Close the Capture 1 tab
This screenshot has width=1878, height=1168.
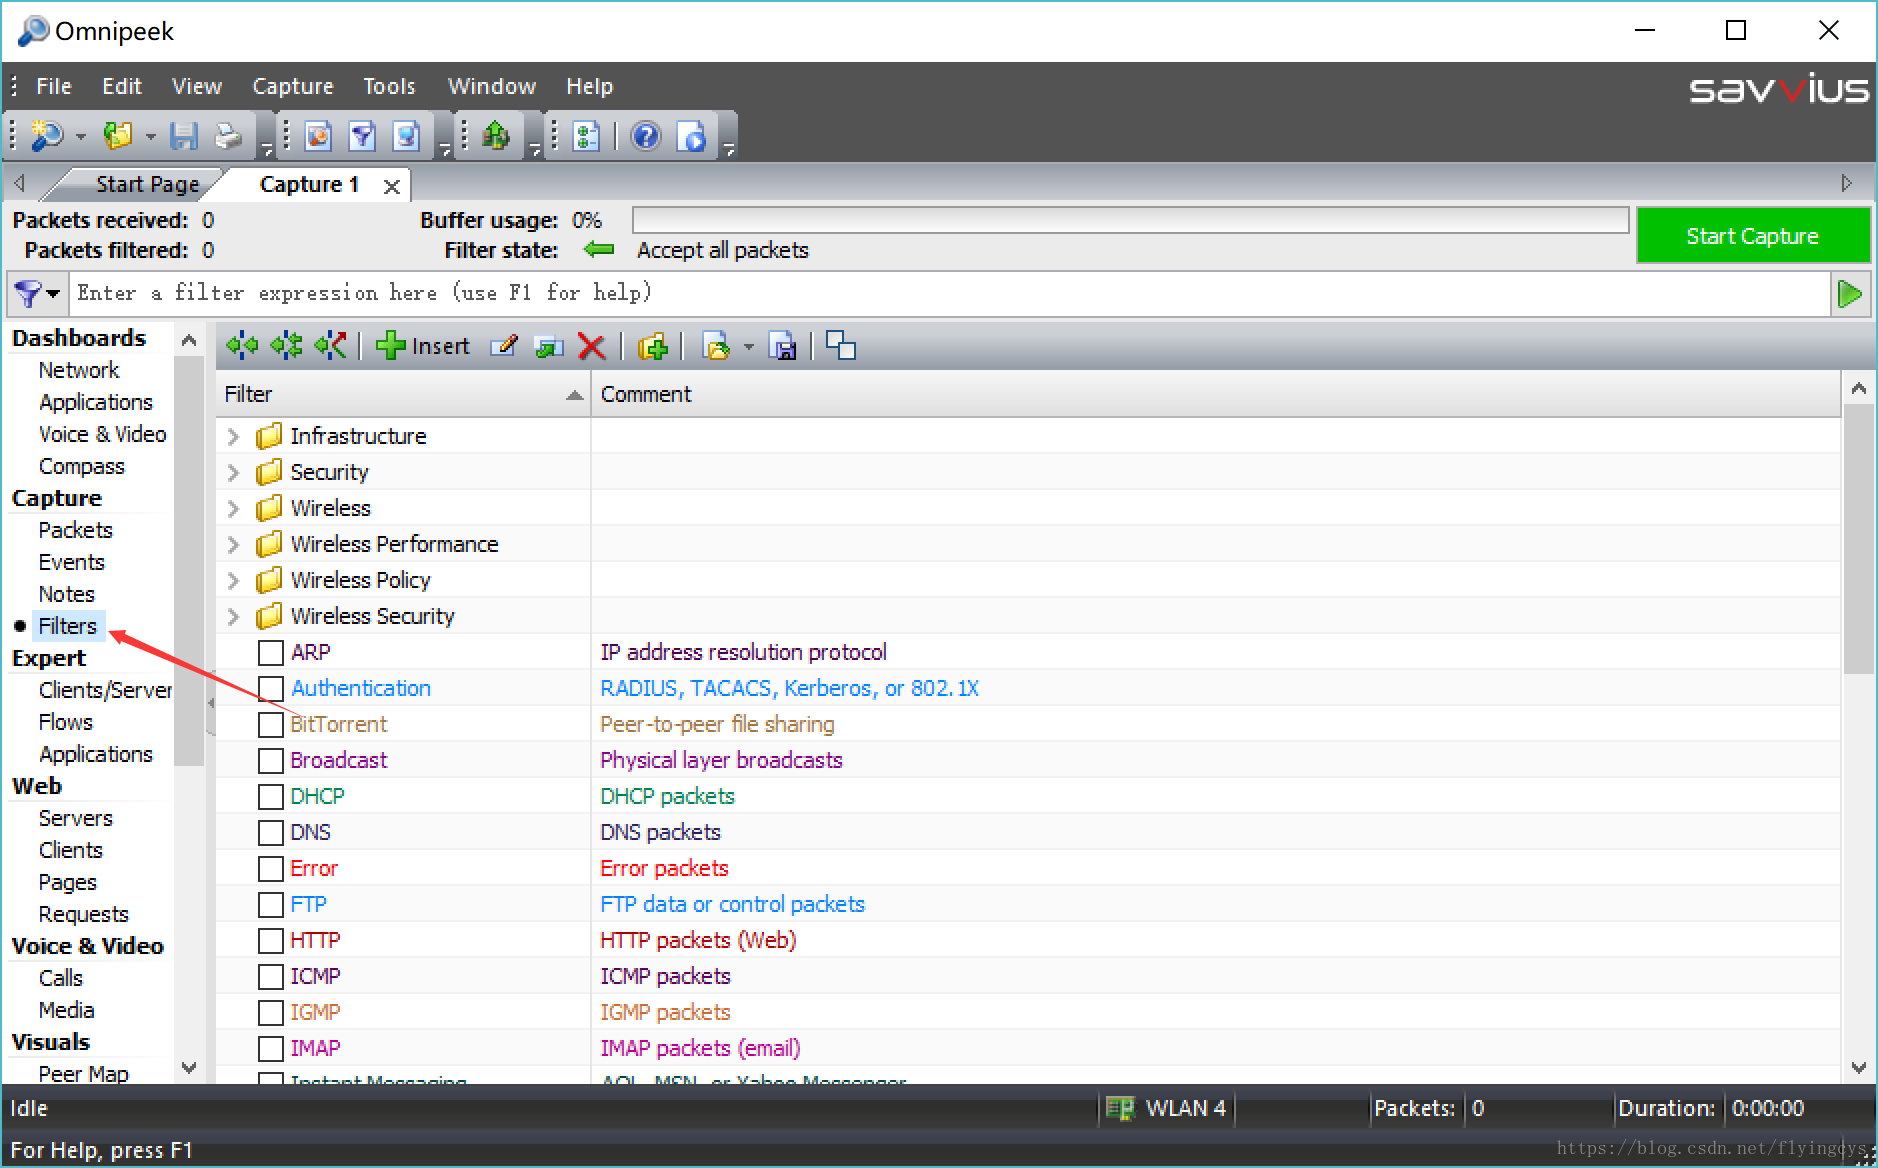(392, 186)
